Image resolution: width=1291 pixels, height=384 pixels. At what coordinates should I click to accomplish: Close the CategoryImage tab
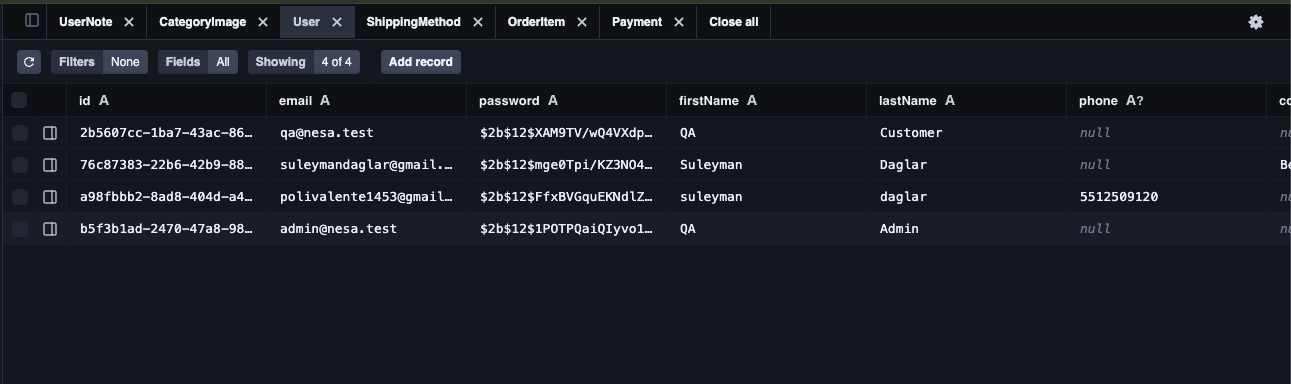(263, 21)
